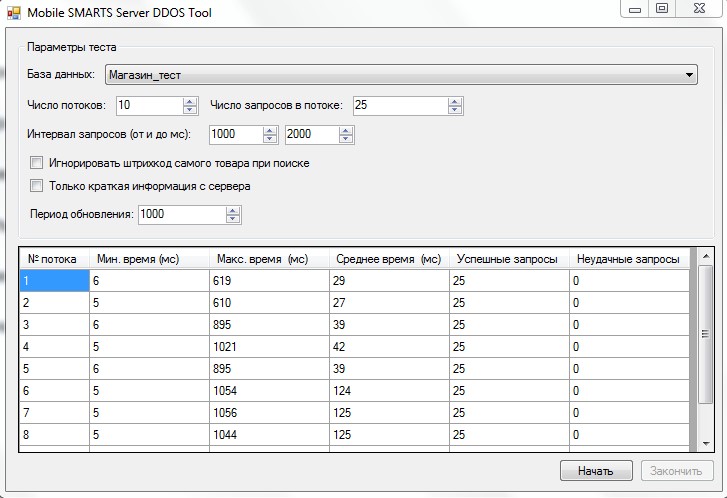Click table scrollbar down arrow

tap(706, 444)
